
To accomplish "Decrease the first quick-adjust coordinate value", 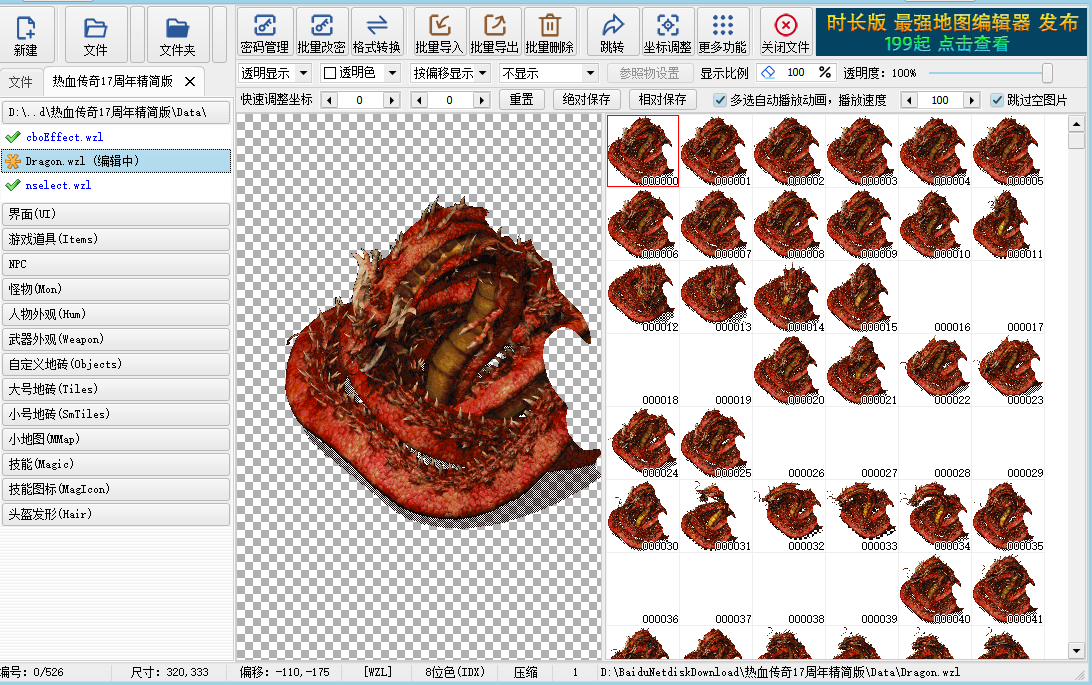I will [x=330, y=100].
